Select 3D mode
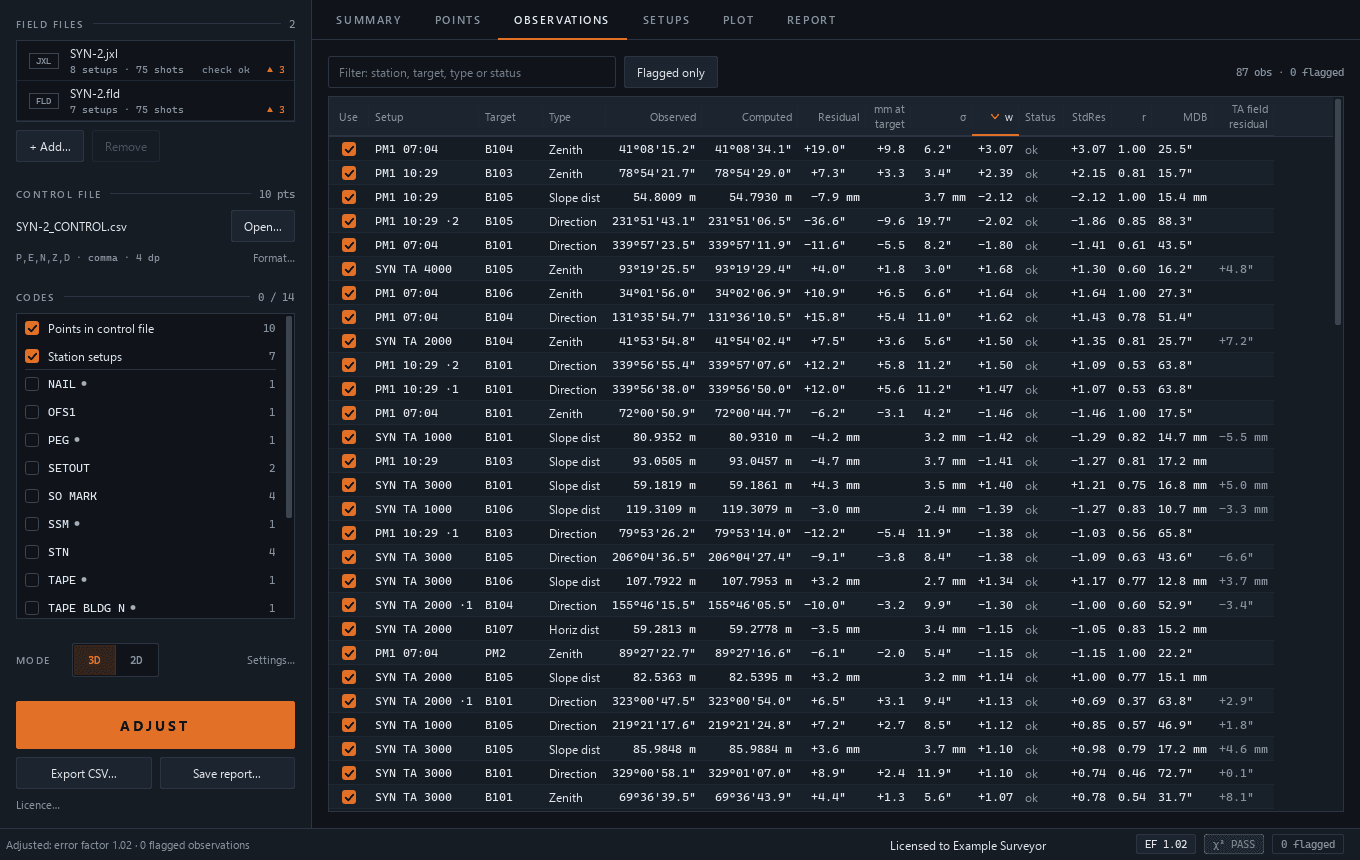 [x=95, y=660]
